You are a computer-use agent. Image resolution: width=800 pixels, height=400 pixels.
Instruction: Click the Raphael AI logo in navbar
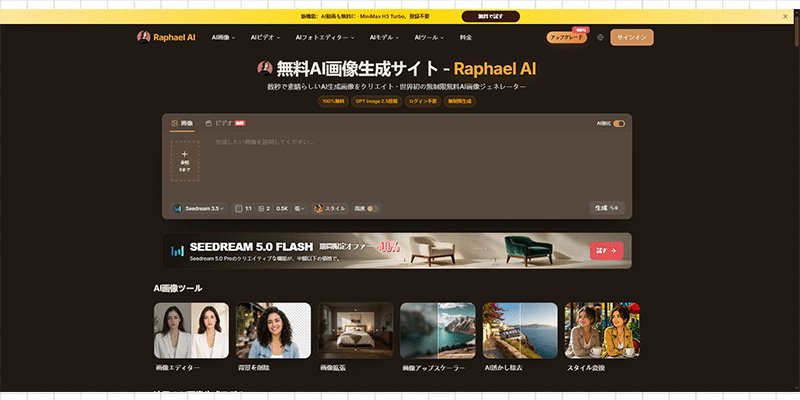166,37
